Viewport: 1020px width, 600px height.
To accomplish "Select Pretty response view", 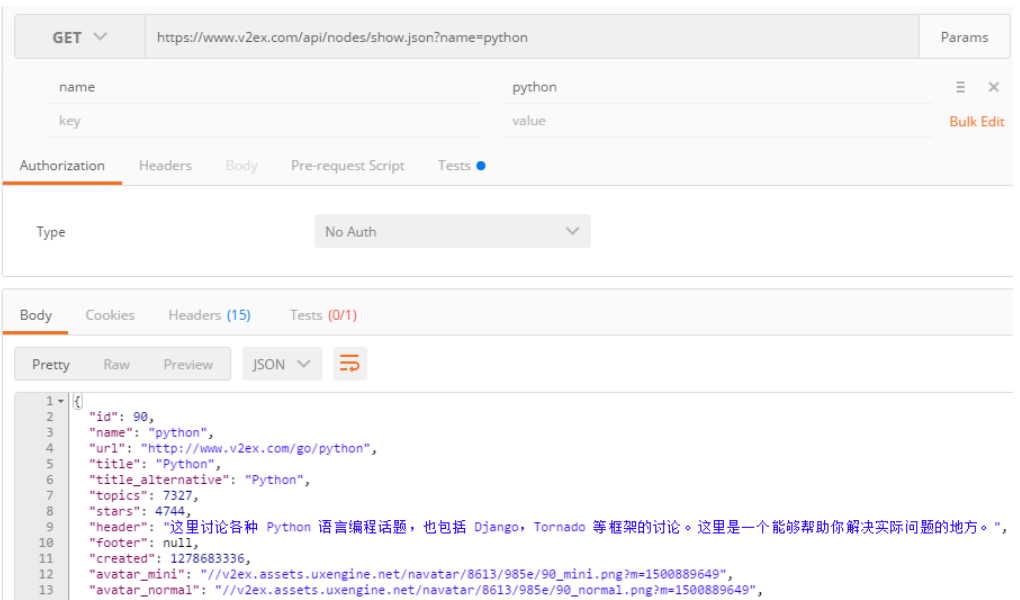I will 51,364.
